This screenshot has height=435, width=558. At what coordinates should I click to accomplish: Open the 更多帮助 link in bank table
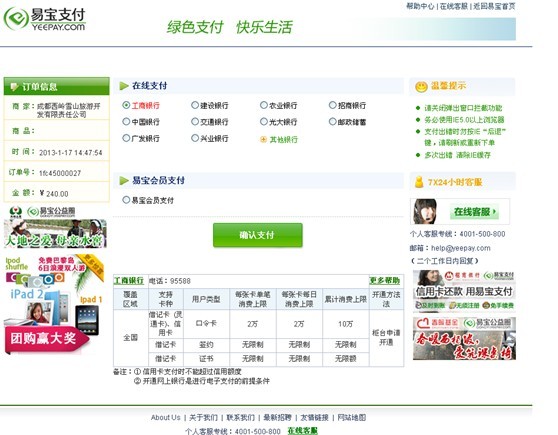pyautogui.click(x=384, y=281)
